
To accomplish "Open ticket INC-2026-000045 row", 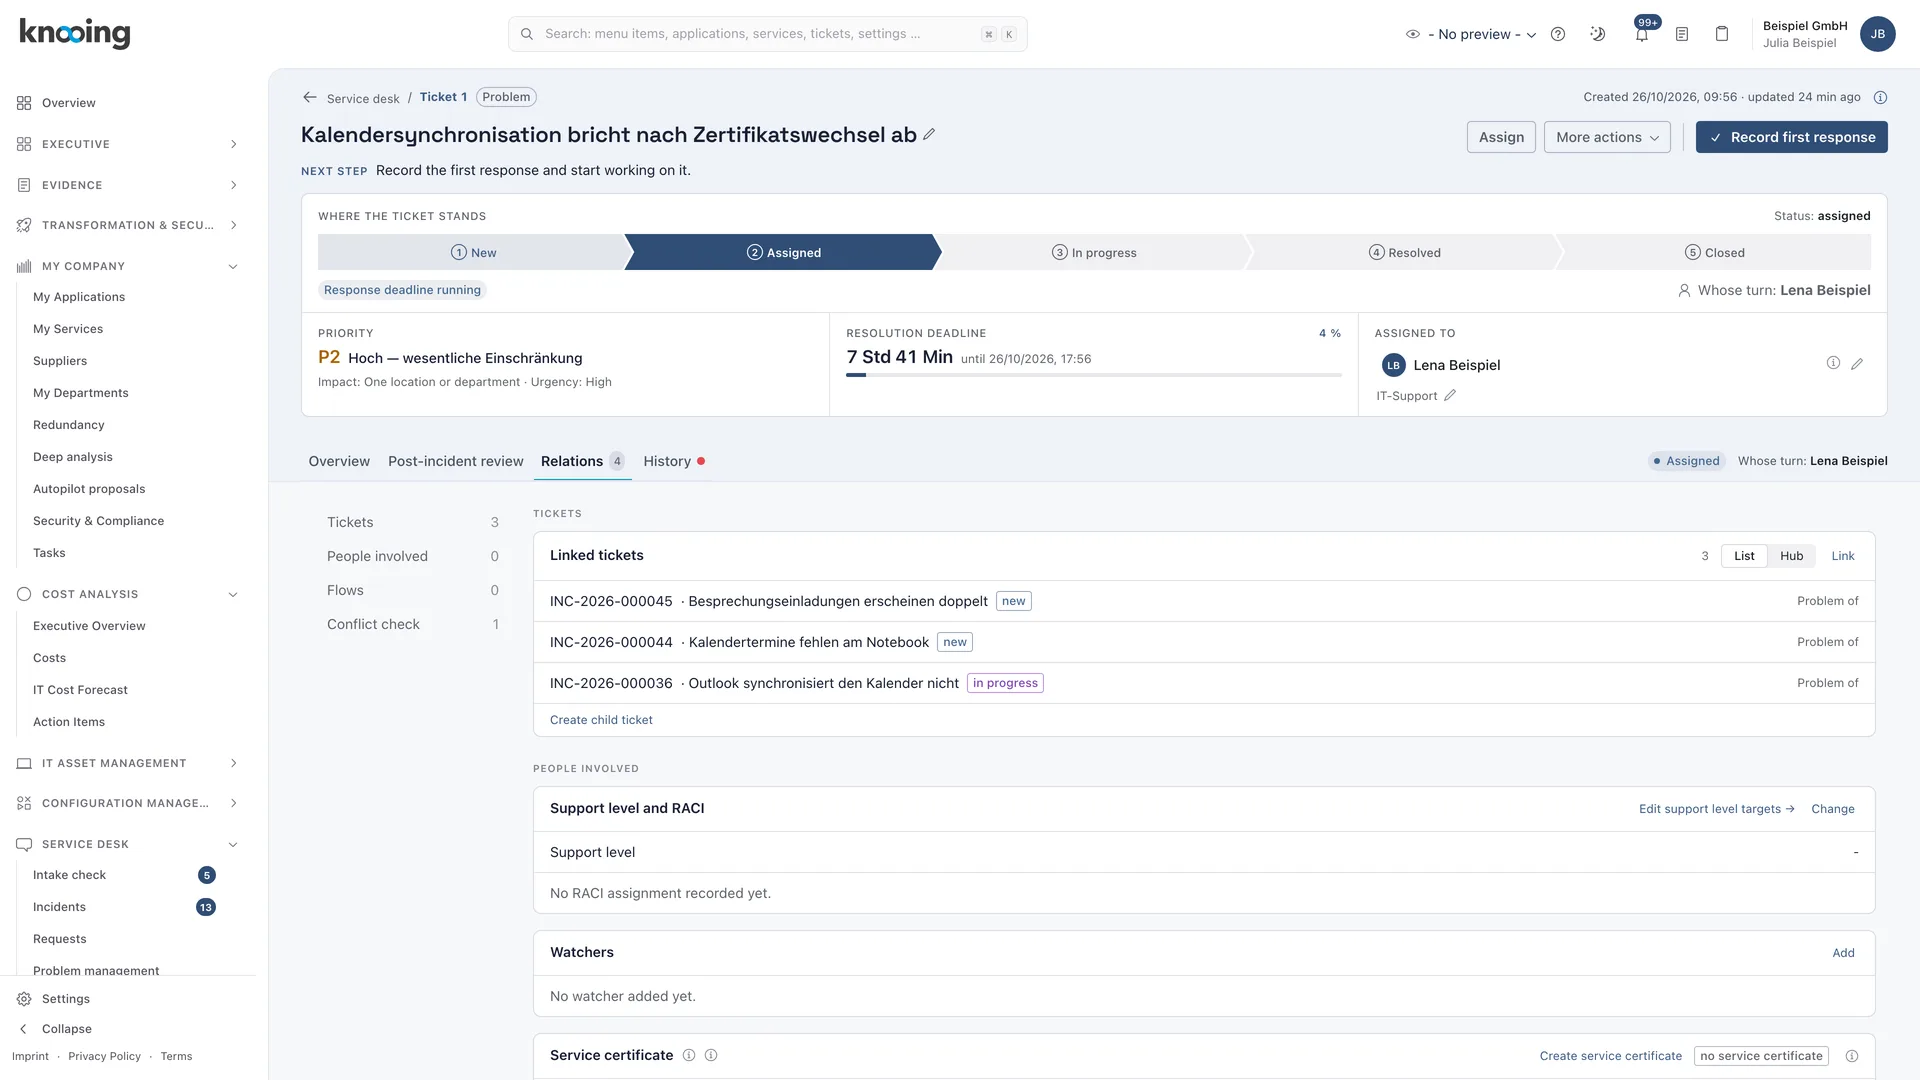I will (1204, 601).
